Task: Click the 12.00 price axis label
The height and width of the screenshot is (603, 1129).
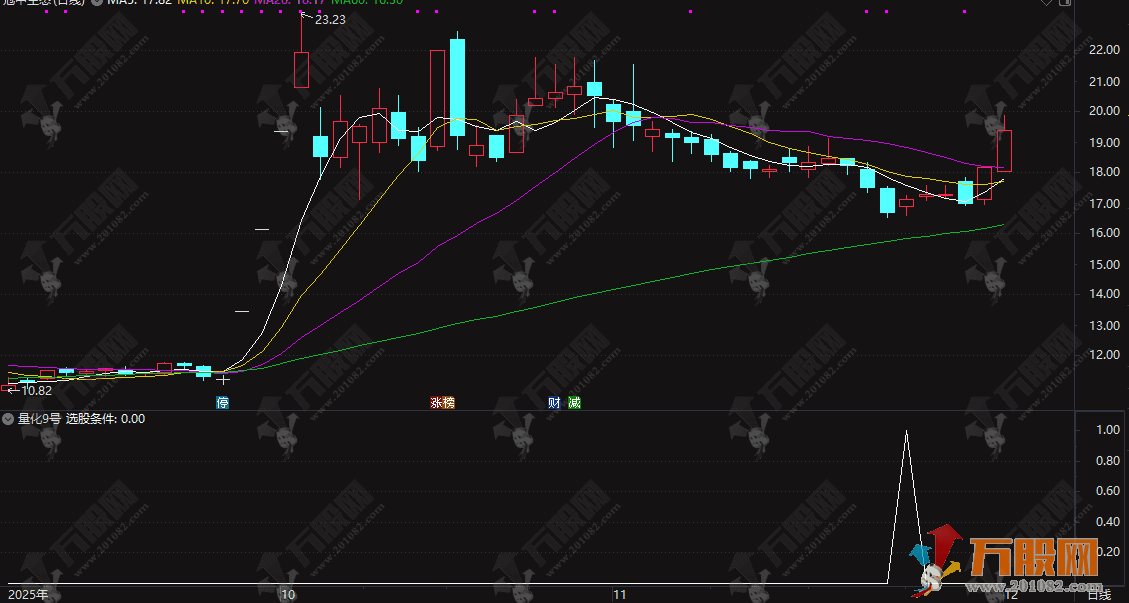Action: pos(1104,355)
